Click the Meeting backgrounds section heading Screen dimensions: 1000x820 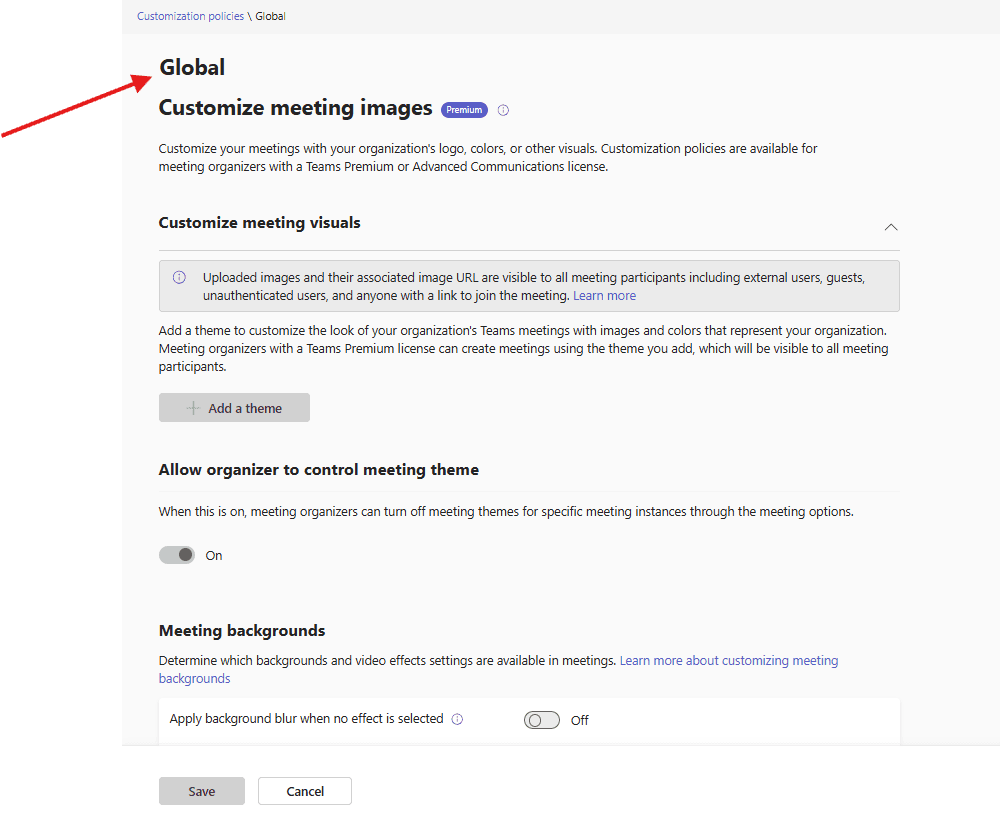242,631
